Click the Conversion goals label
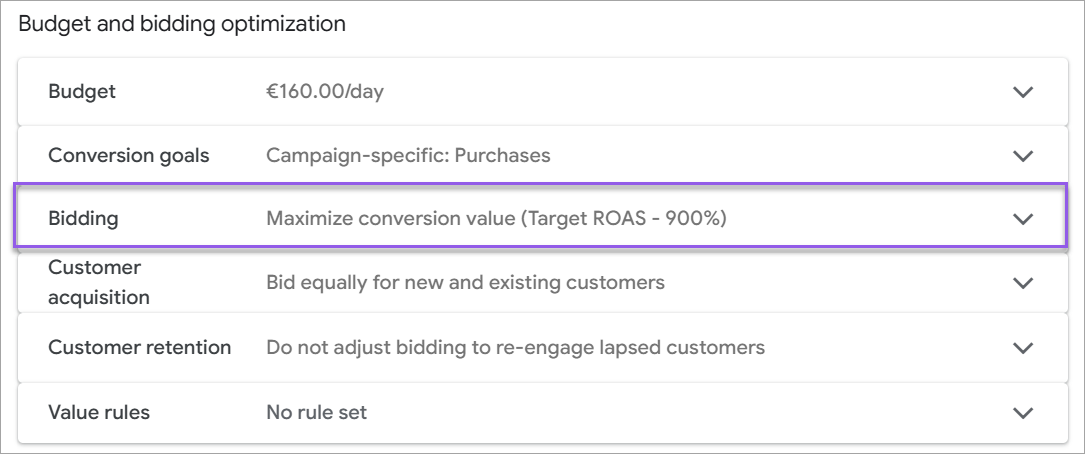 (129, 156)
